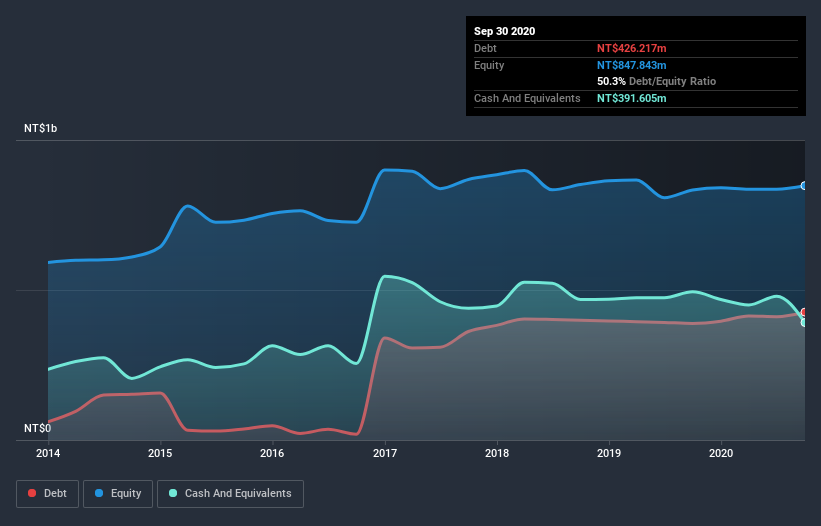The height and width of the screenshot is (526, 821).
Task: Click the NT$1b y-axis label
Action: [x=40, y=128]
